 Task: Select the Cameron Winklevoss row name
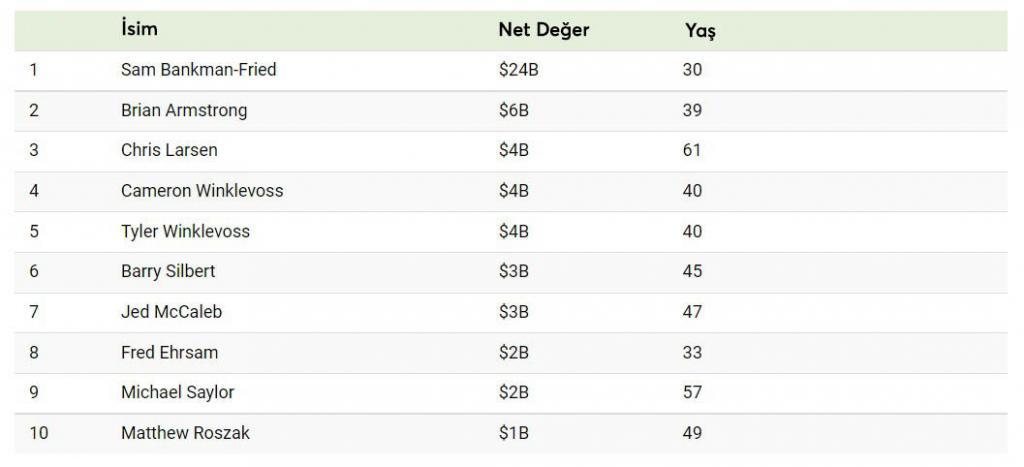[202, 191]
